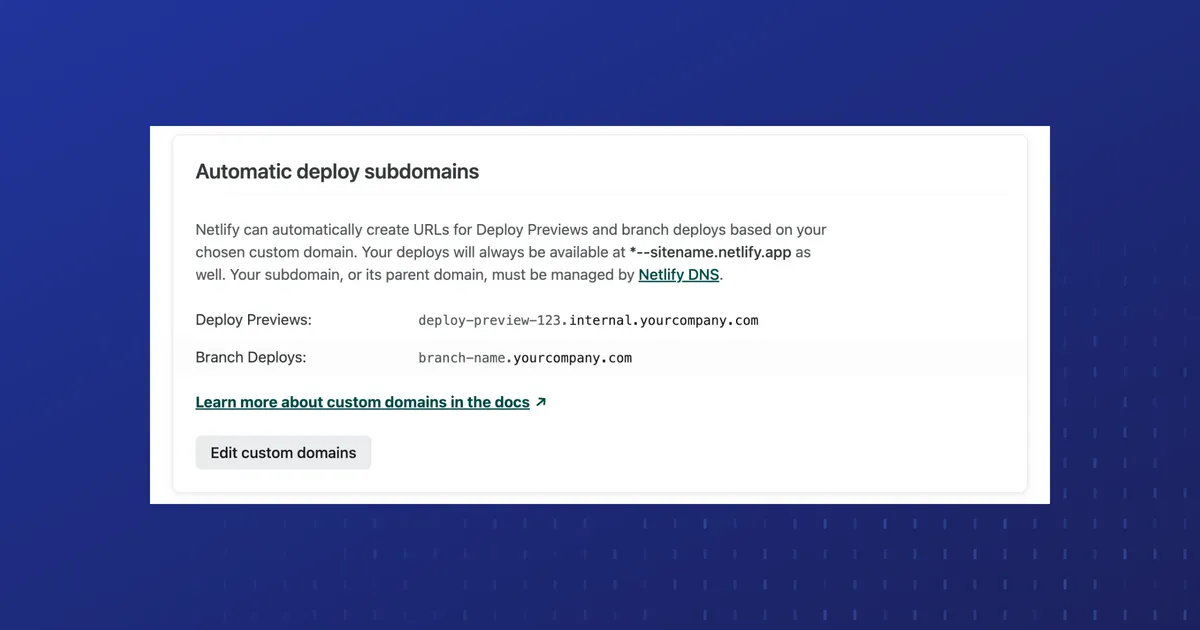Click the bold *--sitename.netlify.app text

coord(711,252)
